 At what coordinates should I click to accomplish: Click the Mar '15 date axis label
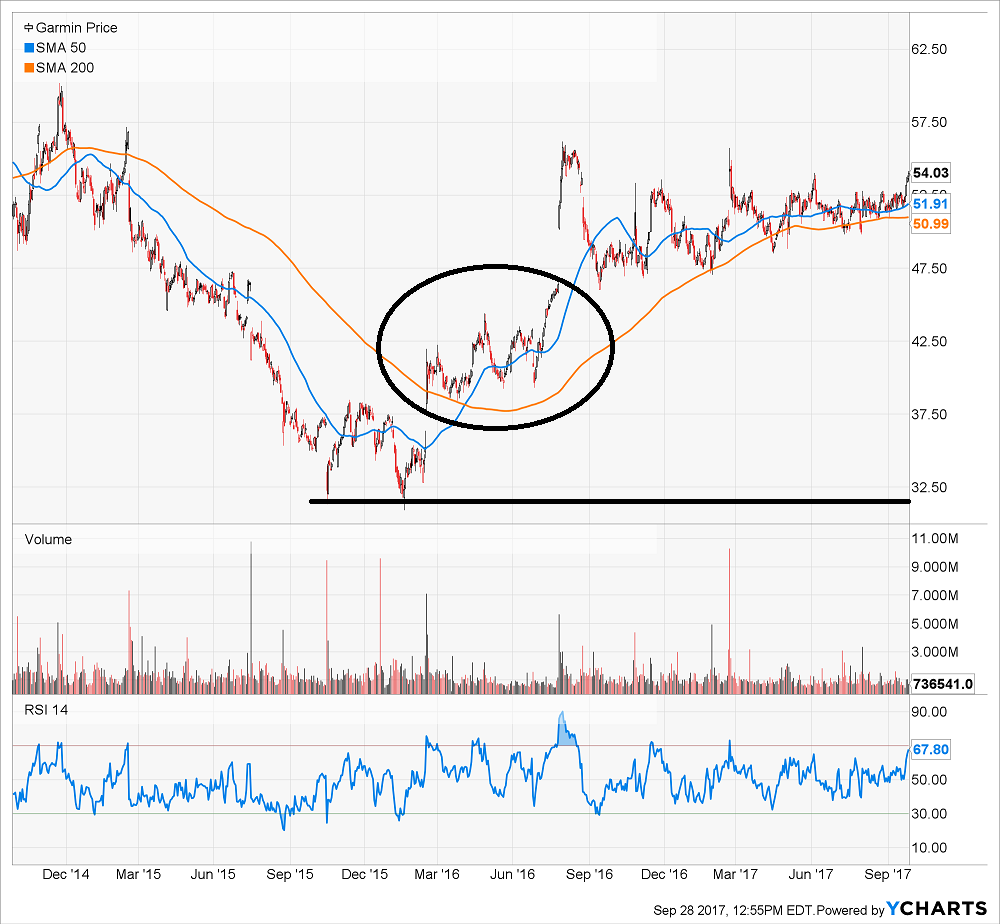pyautogui.click(x=138, y=874)
